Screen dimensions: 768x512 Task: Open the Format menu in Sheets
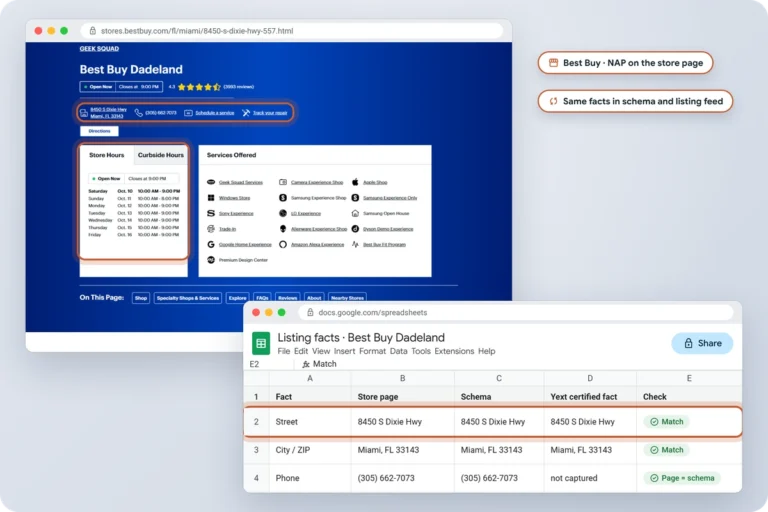[x=372, y=351]
